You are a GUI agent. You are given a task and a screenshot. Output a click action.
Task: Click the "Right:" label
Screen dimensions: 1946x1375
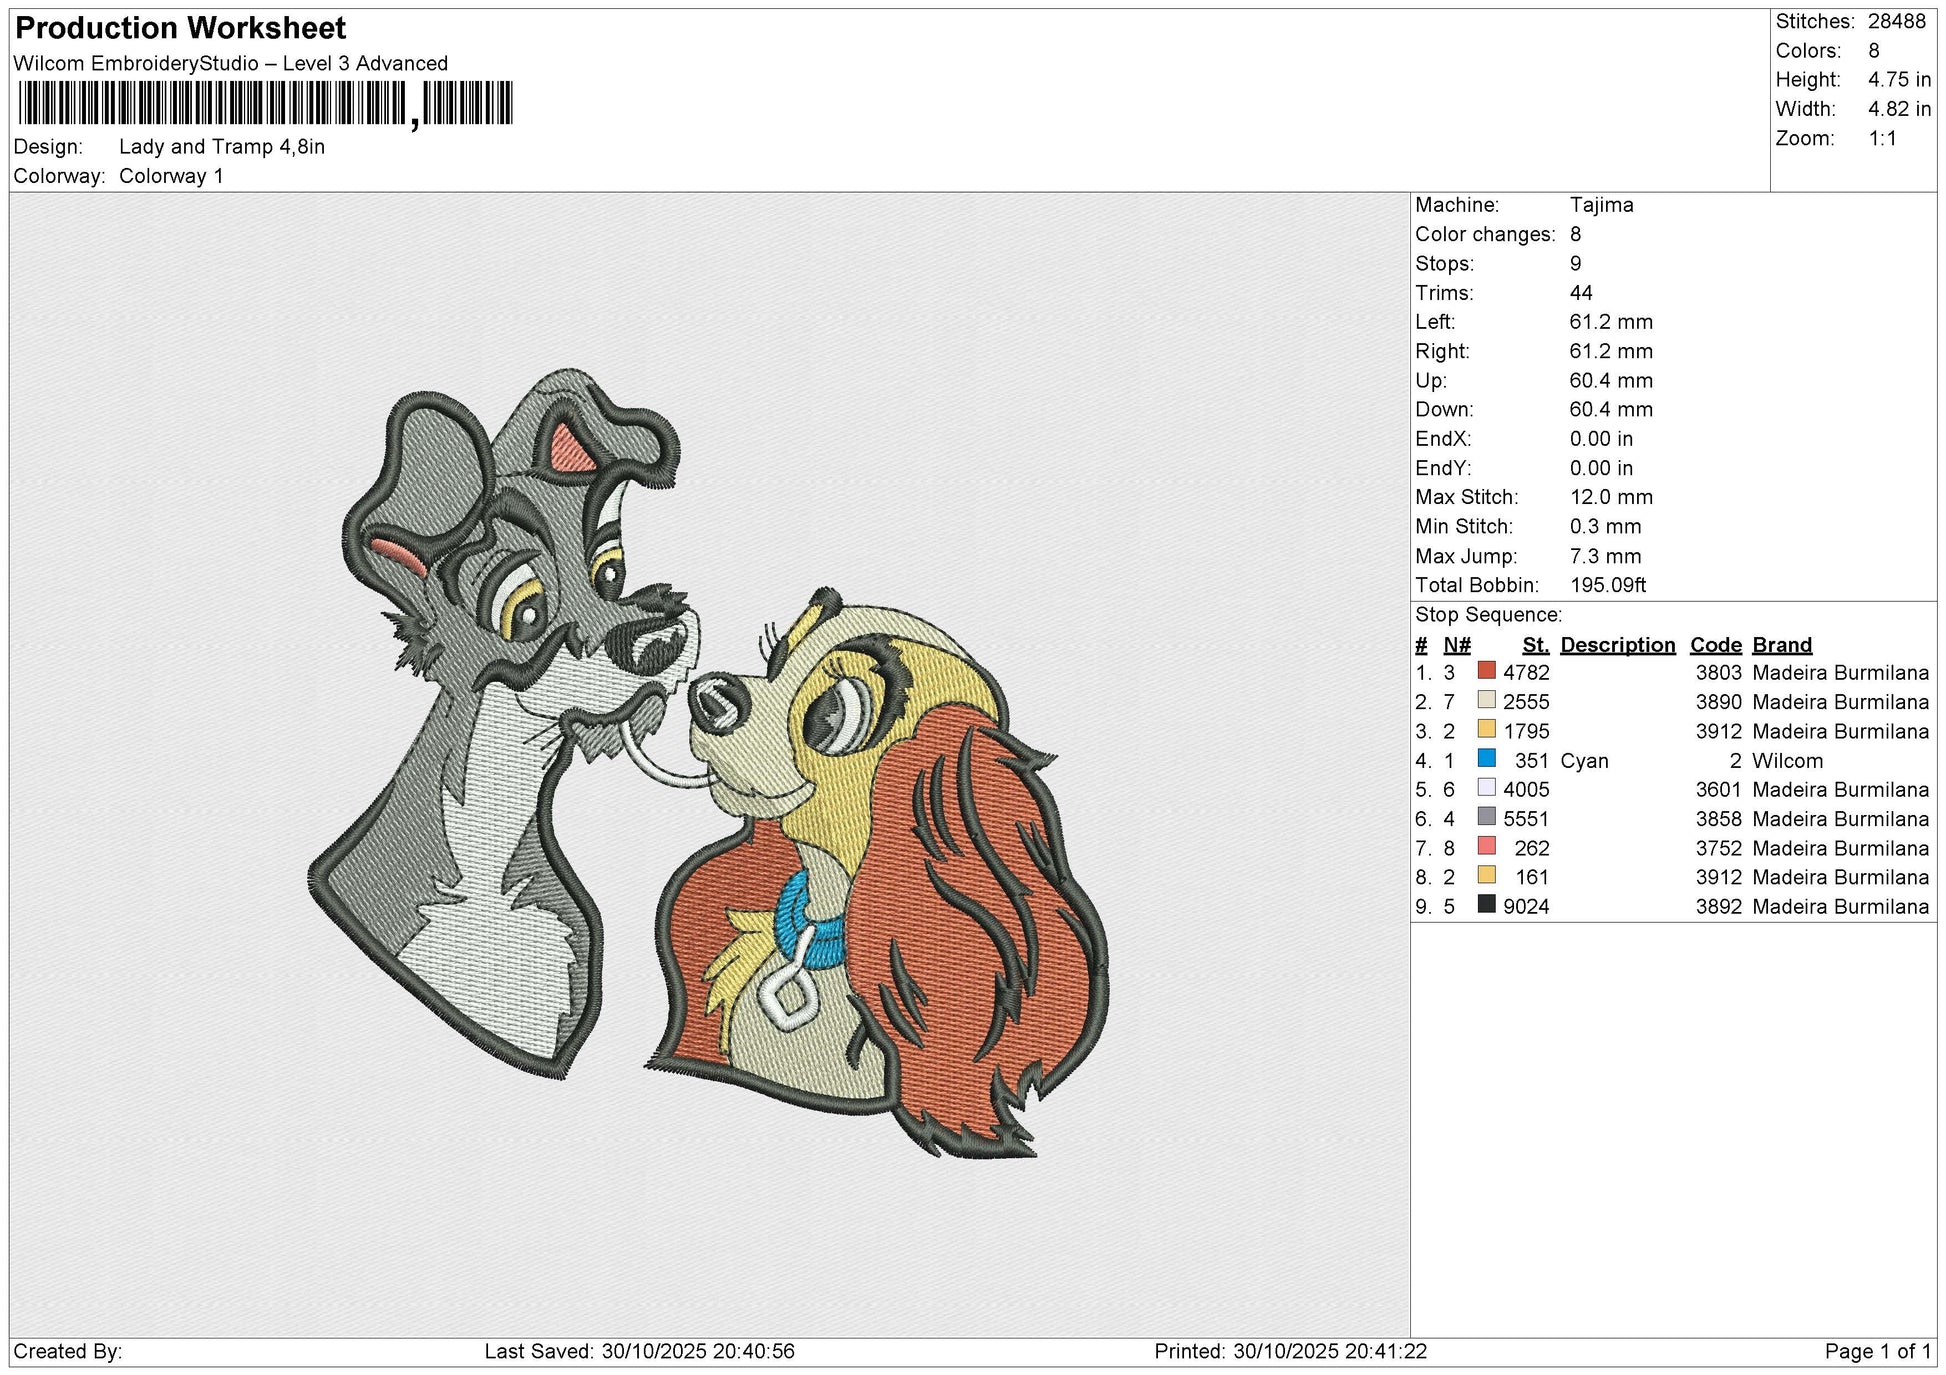click(1442, 351)
